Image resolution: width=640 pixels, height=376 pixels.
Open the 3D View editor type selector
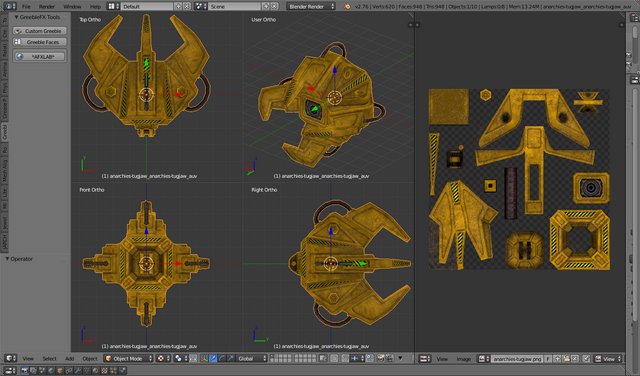pos(11,358)
